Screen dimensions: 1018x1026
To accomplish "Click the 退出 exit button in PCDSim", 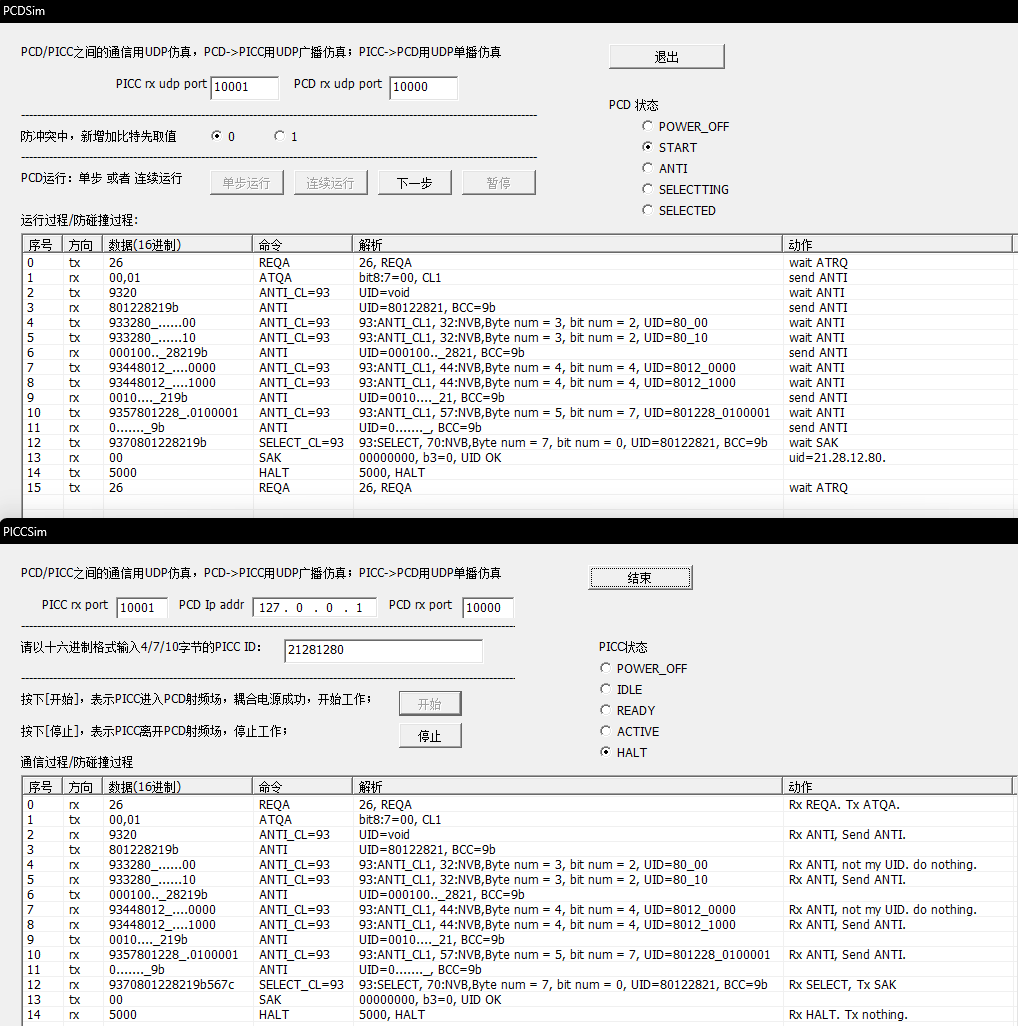I will pos(666,57).
